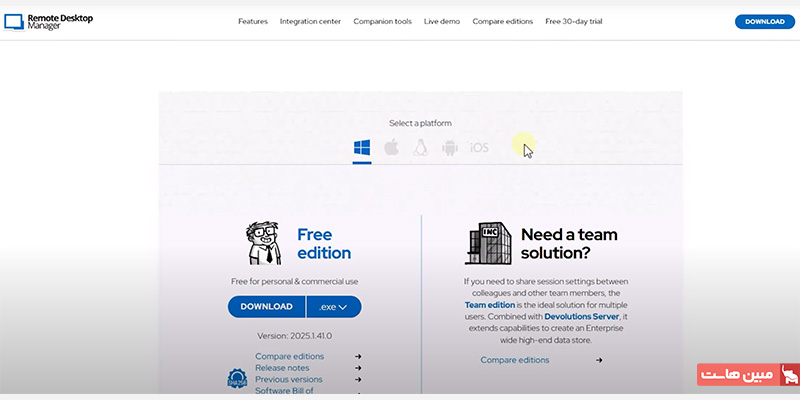Open Compare editions link under team solution

click(x=515, y=360)
